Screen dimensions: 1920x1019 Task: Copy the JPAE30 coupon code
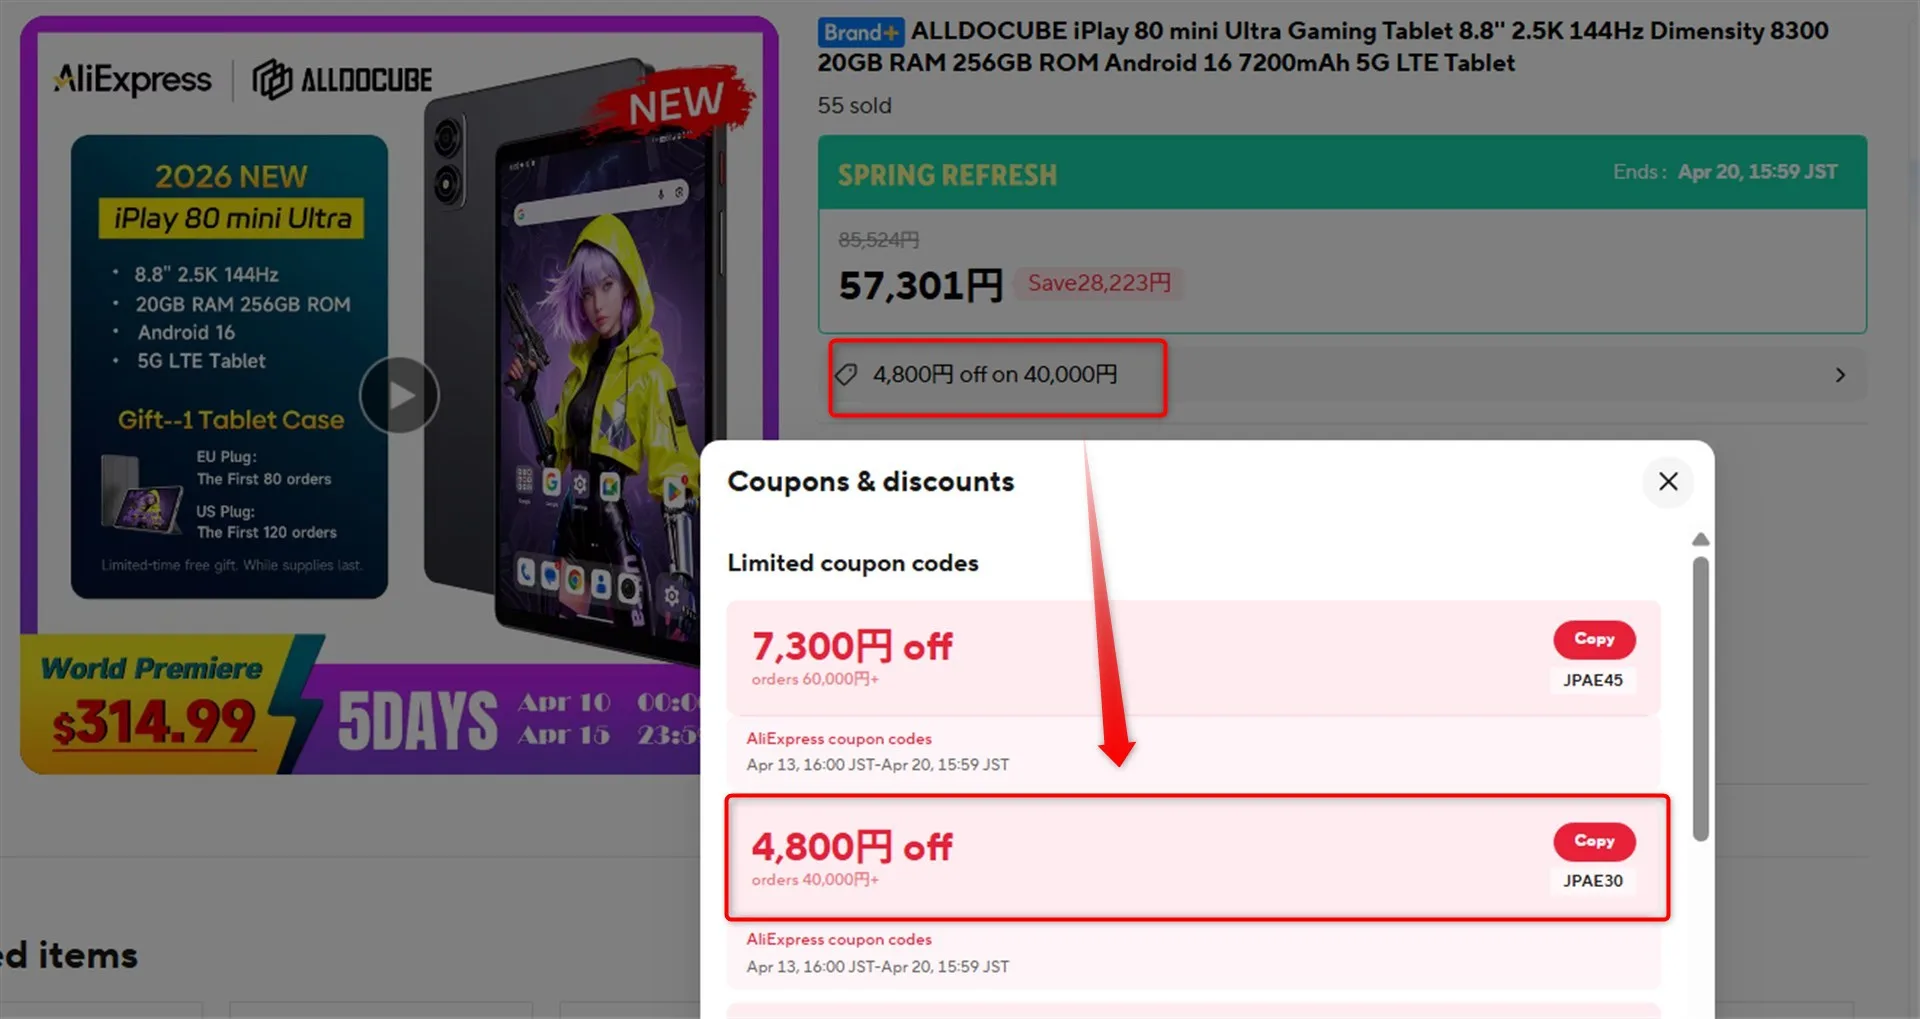[x=1594, y=841]
